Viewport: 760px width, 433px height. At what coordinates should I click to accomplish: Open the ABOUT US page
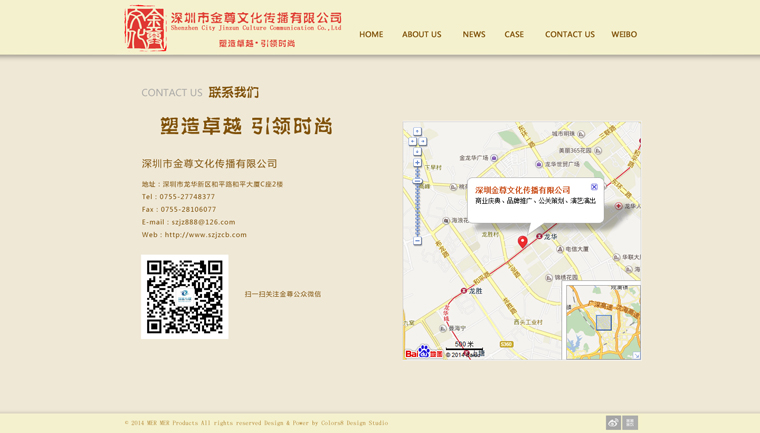pyautogui.click(x=421, y=34)
